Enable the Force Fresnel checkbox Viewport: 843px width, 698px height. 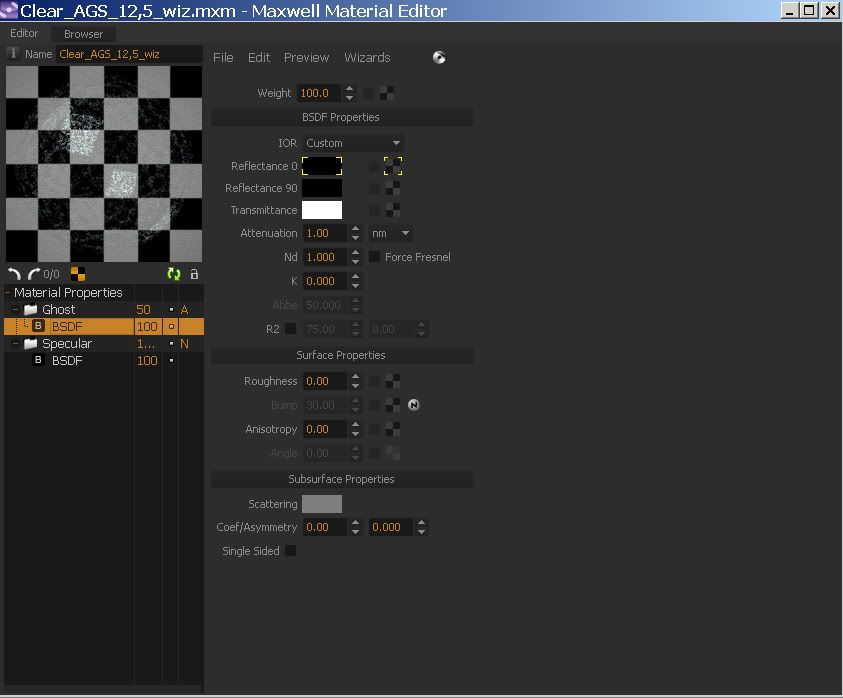(x=375, y=257)
